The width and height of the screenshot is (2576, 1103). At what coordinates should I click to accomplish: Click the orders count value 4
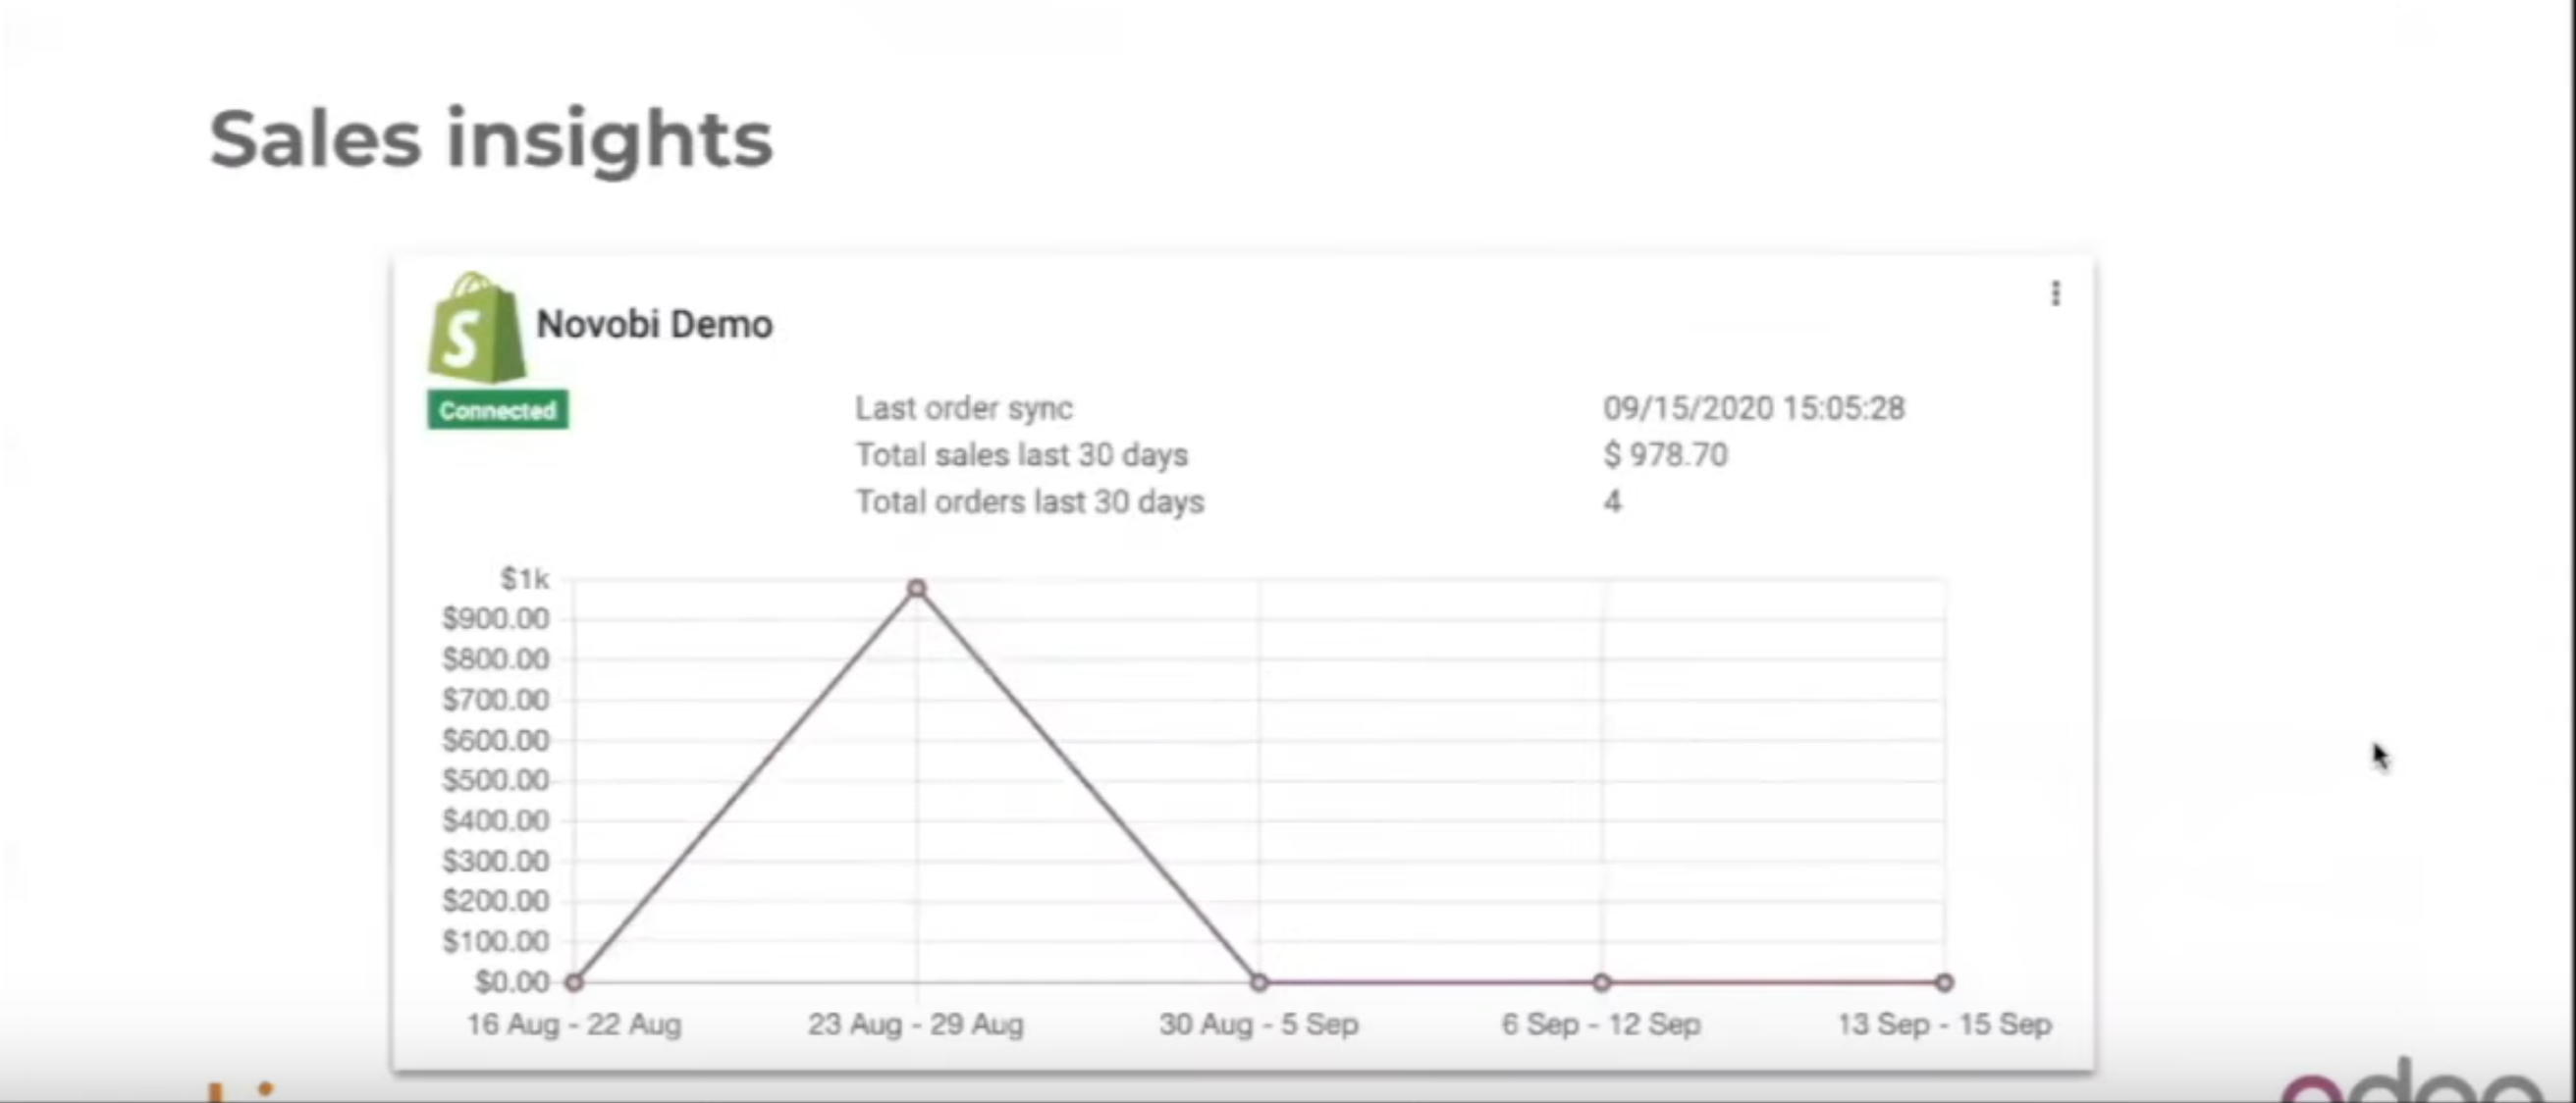[1612, 501]
